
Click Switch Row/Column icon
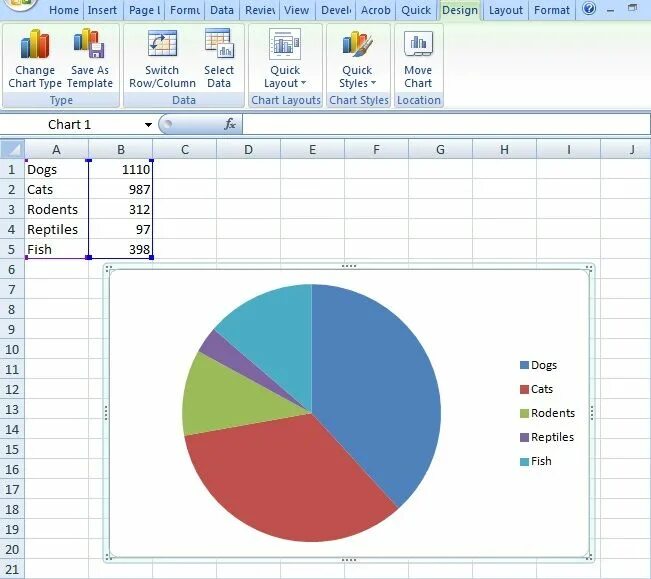click(162, 43)
